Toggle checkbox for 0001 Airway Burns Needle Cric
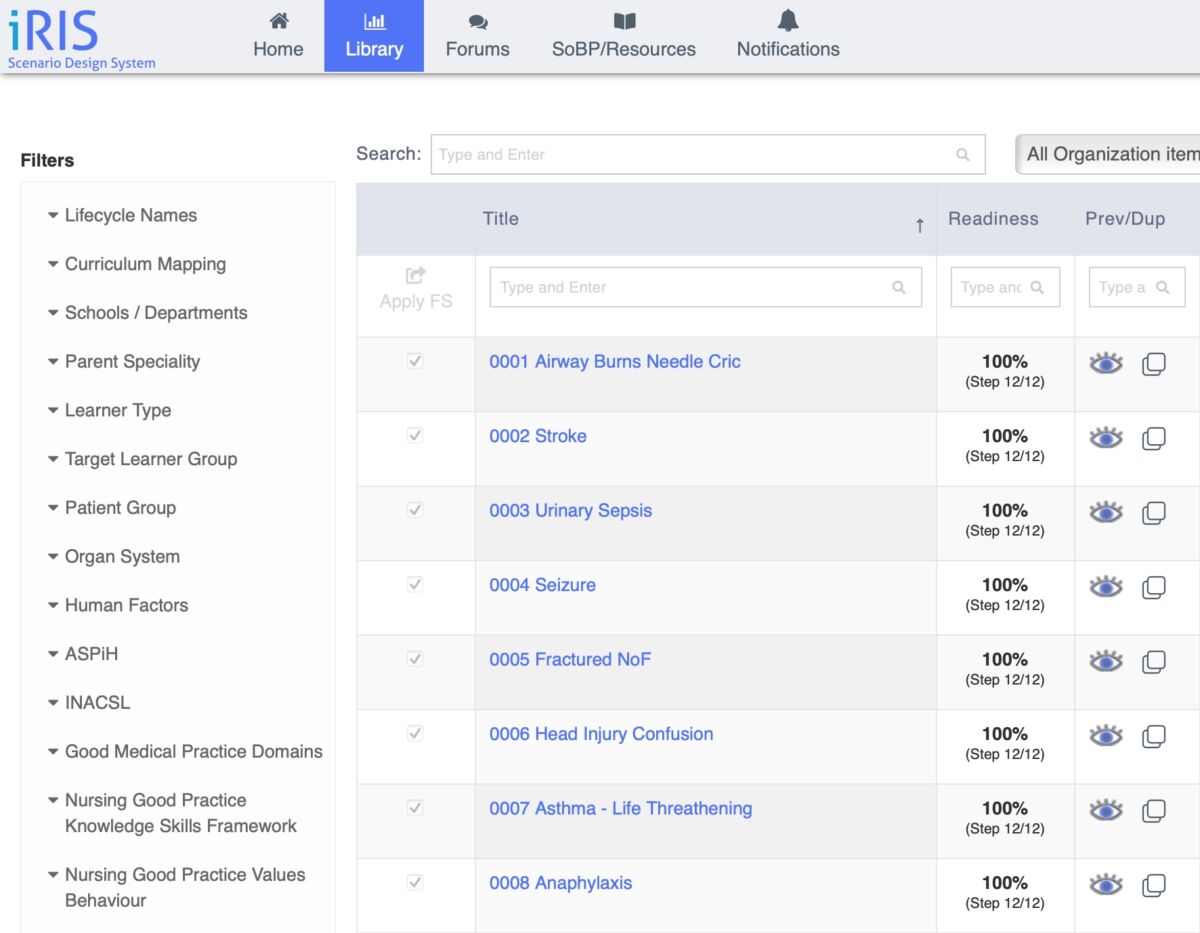The image size is (1200, 933). [415, 361]
